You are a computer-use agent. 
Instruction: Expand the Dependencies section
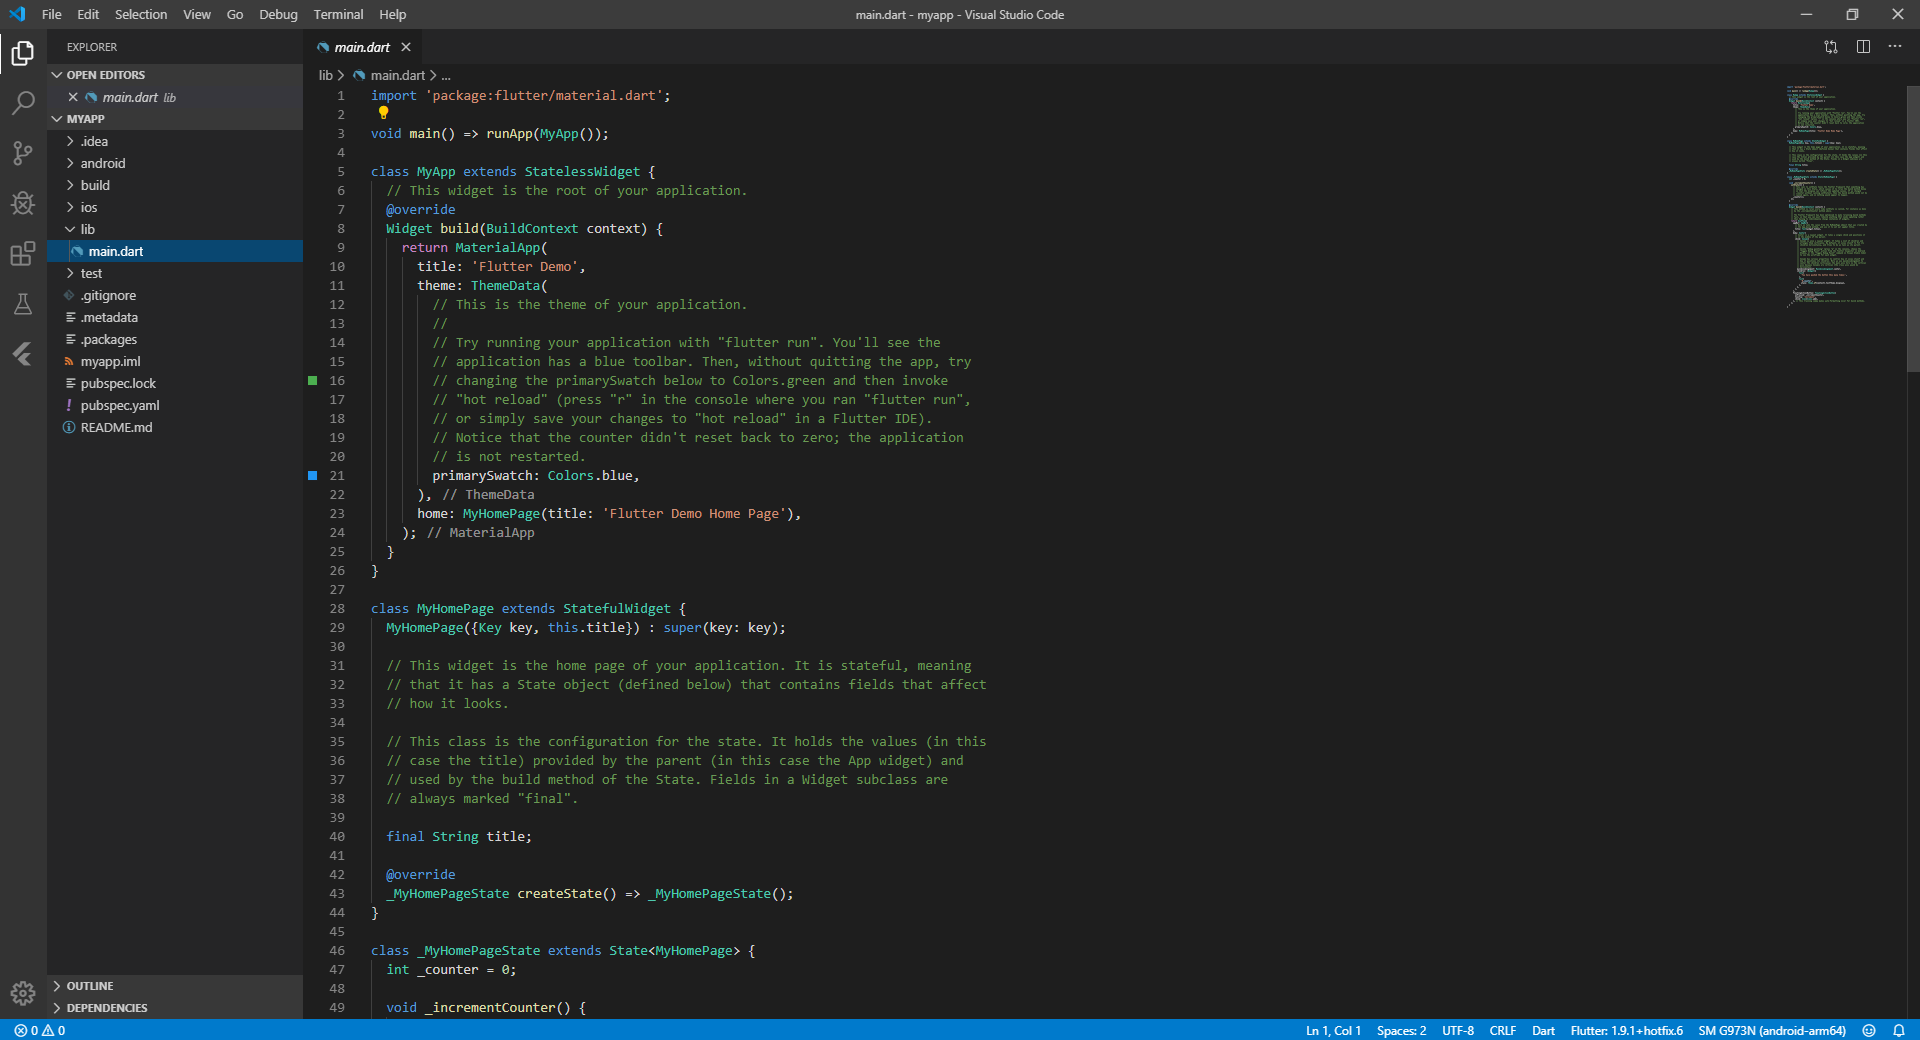[x=175, y=1008]
